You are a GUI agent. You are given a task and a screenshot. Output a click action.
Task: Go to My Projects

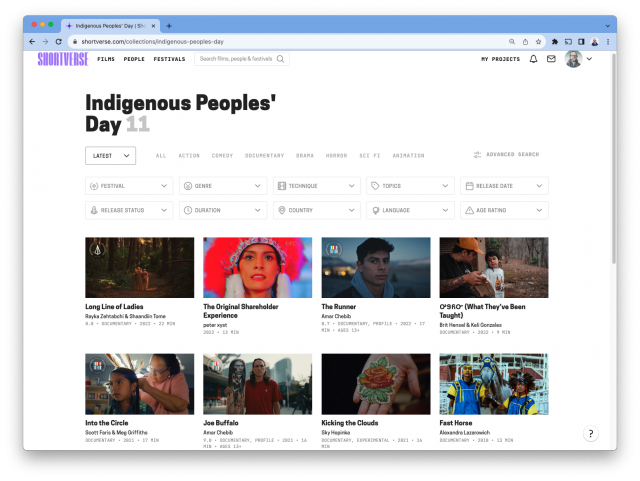(501, 59)
